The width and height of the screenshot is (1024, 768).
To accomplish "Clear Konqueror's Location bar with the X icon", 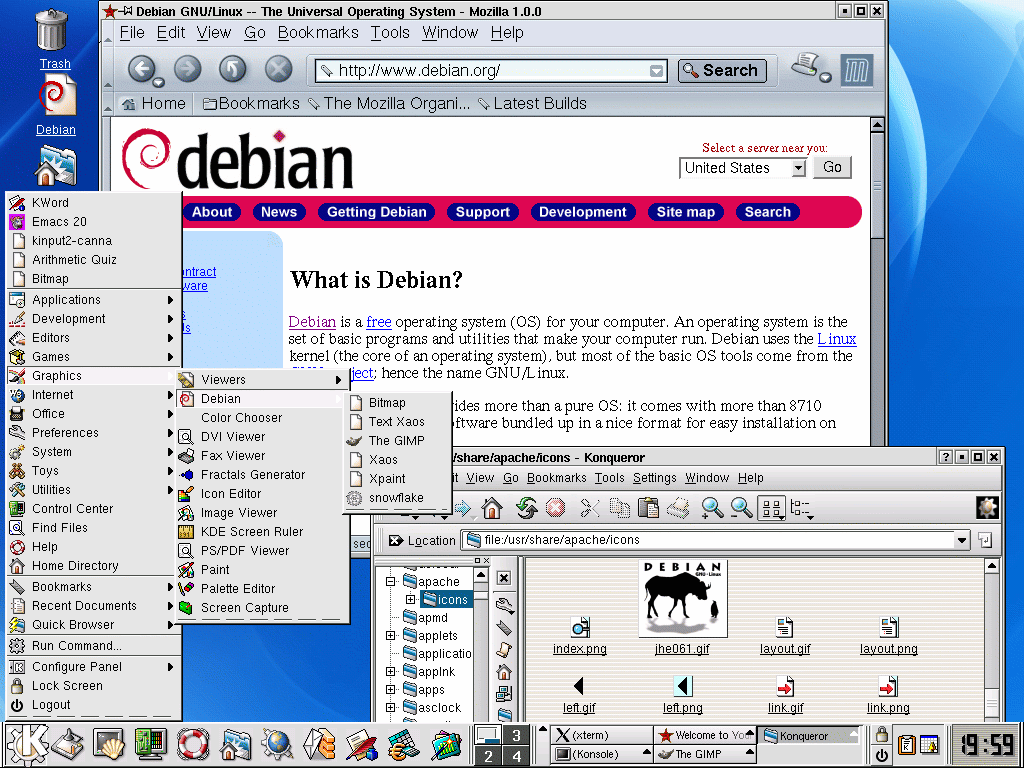I will [x=395, y=541].
